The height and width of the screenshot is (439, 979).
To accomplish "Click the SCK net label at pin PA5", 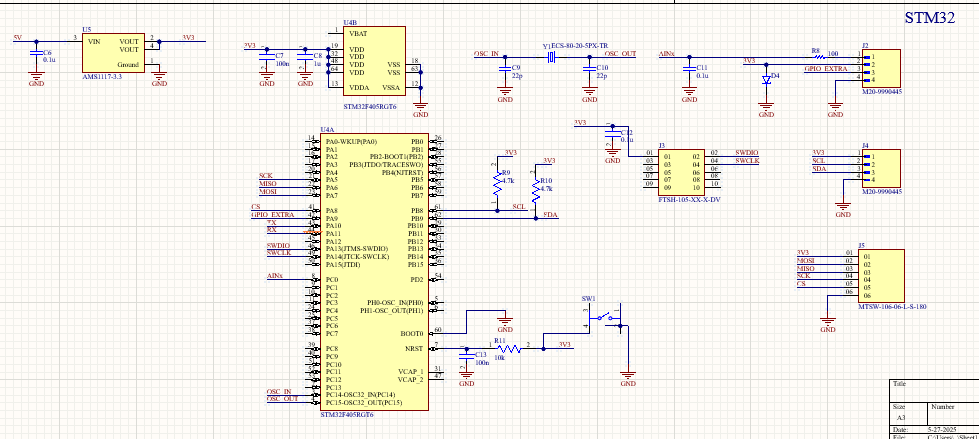I will 265,176.
